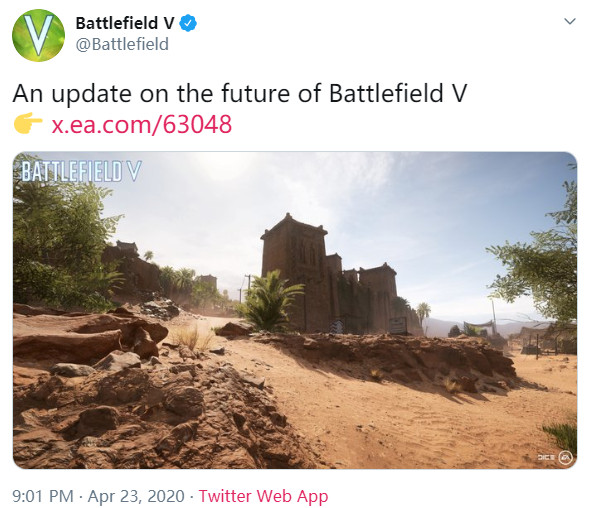Visit the @Battlefield handle
The image size is (589, 508).
122,44
